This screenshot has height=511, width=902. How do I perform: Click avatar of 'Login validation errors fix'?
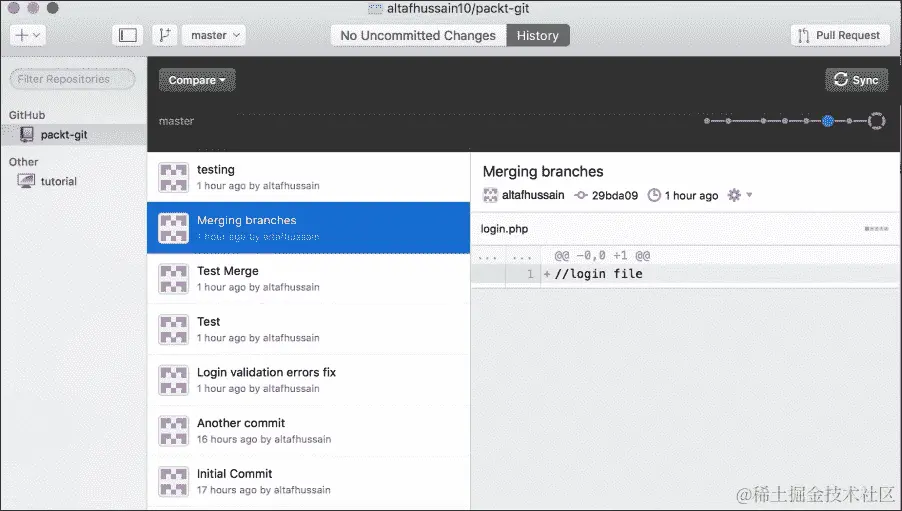[x=174, y=380]
